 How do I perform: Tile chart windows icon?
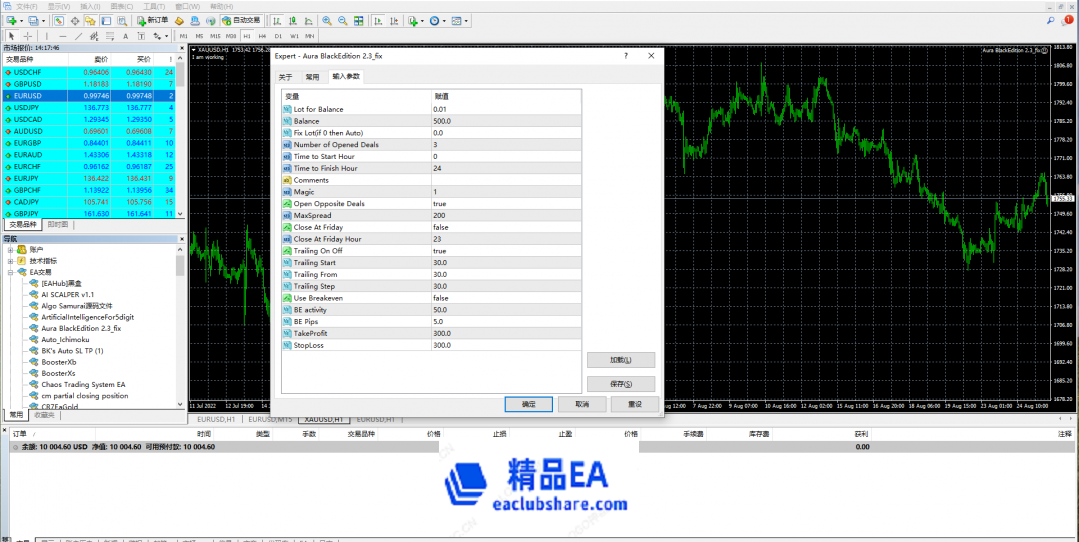coord(359,21)
